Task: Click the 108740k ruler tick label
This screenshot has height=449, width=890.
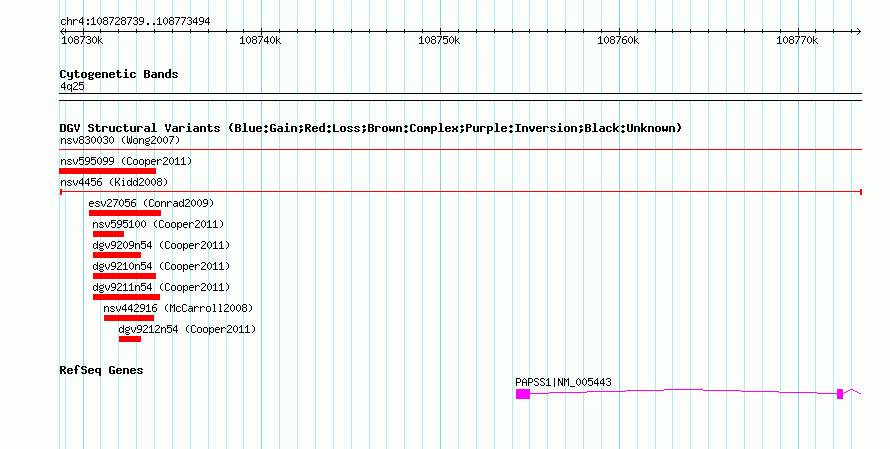Action: [260, 40]
